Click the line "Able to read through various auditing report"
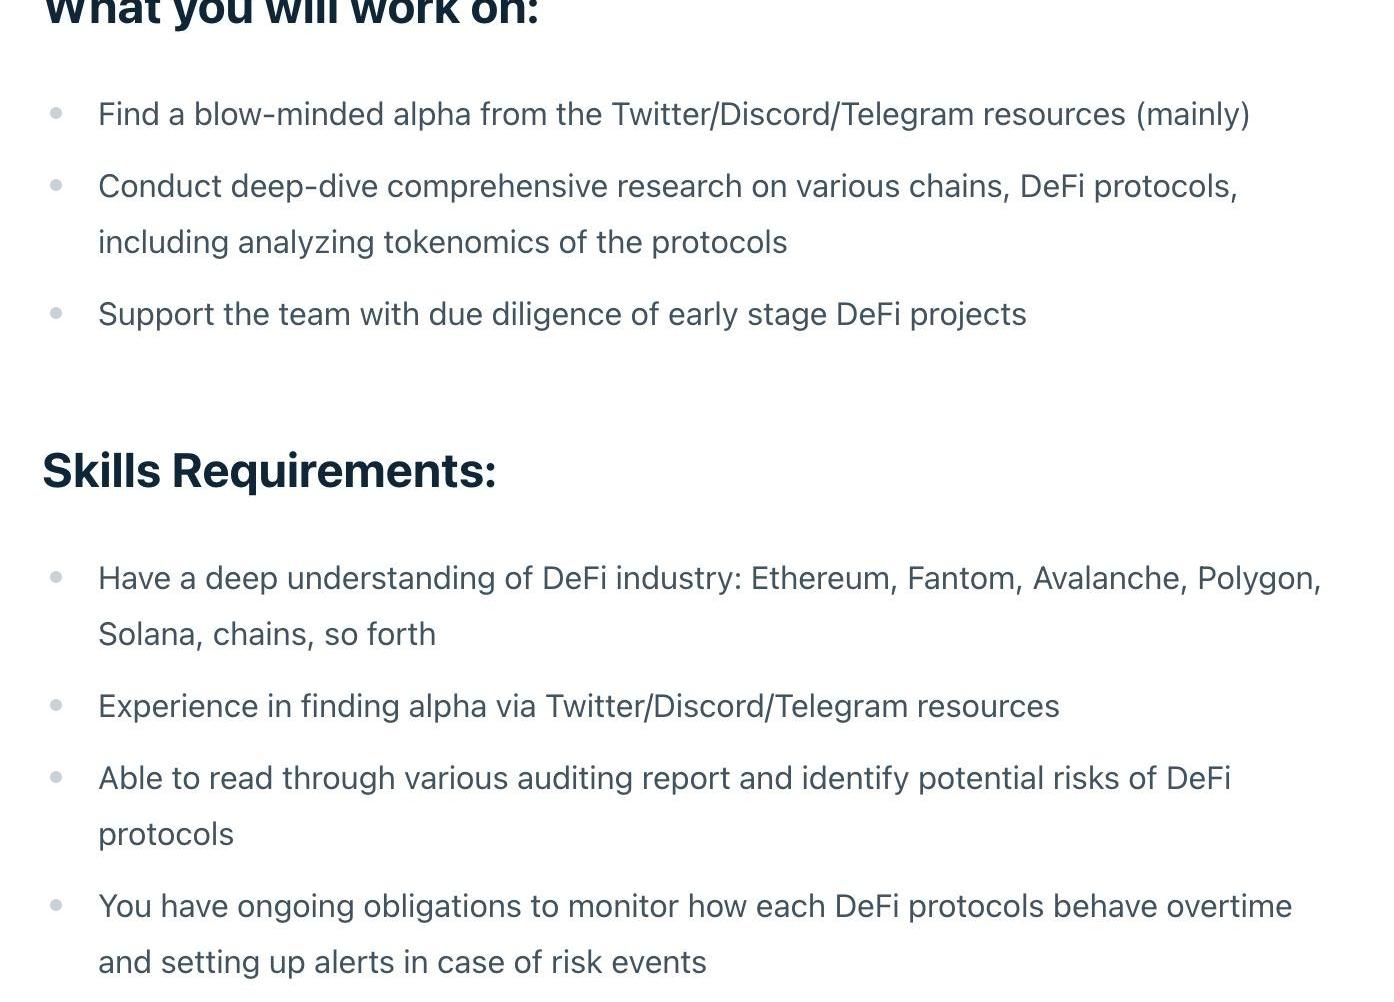Image resolution: width=1394 pixels, height=1002 pixels. (x=664, y=778)
